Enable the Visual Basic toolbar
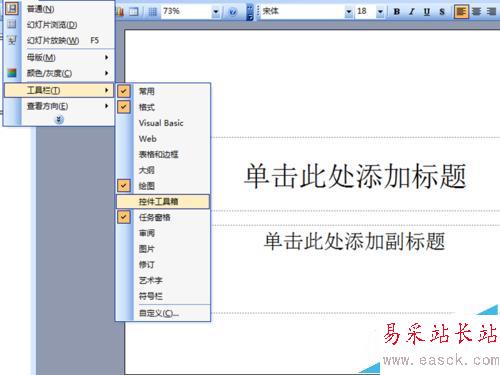500x375 pixels. pyautogui.click(x=163, y=123)
